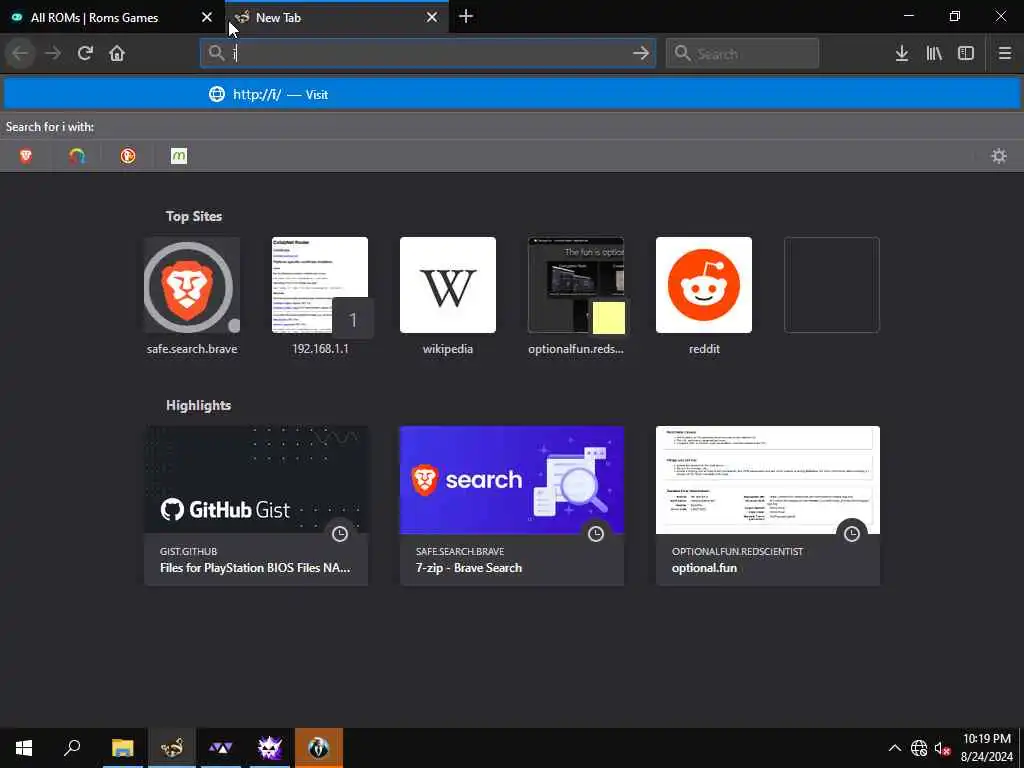1024x768 pixels.
Task: Click the Search box in toolbar
Action: (x=742, y=54)
